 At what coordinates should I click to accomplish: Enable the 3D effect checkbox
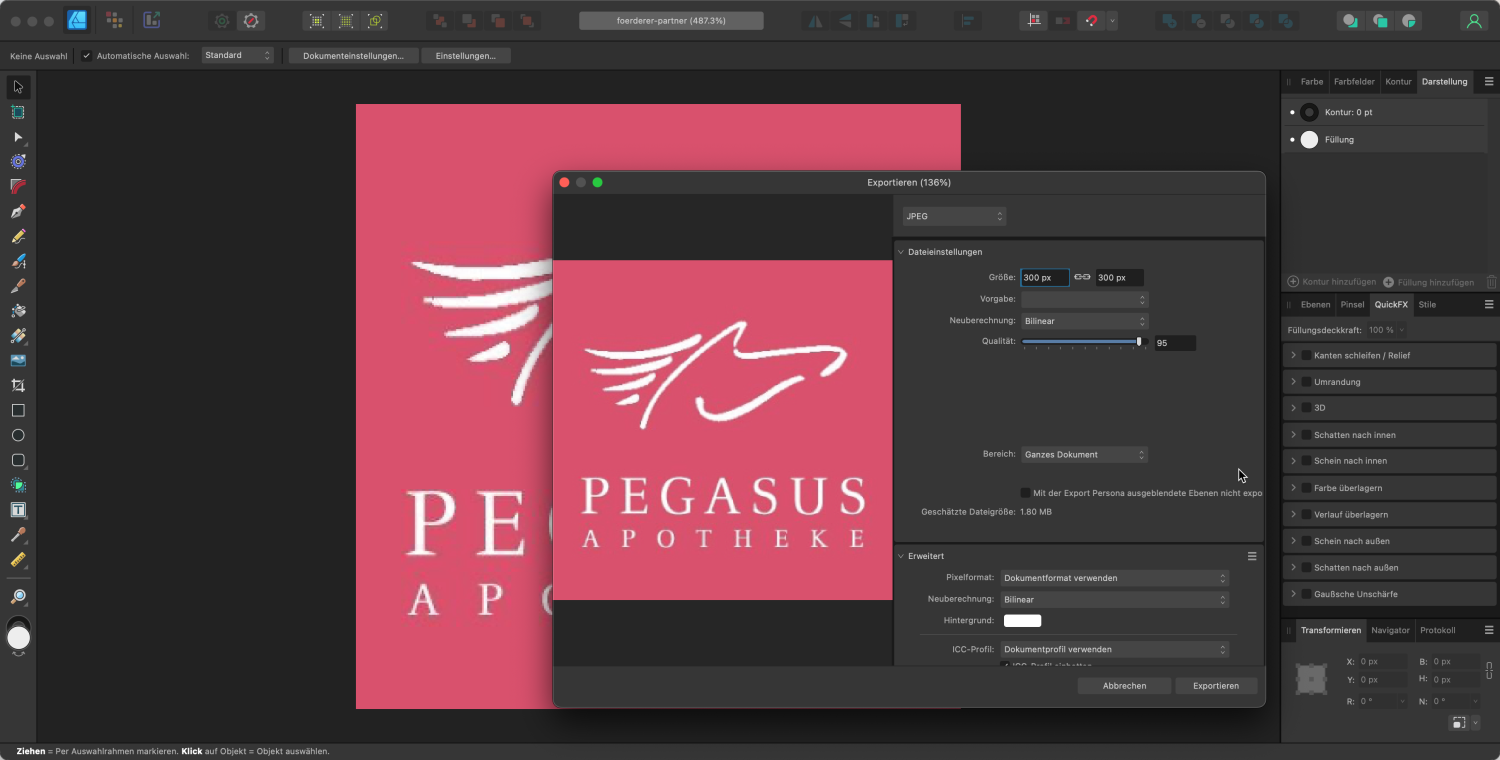click(x=1306, y=408)
